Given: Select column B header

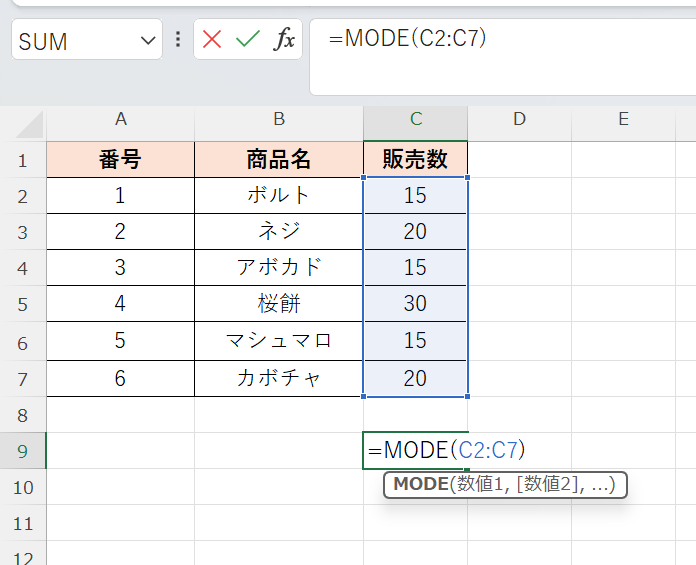Looking at the screenshot, I should [x=279, y=120].
